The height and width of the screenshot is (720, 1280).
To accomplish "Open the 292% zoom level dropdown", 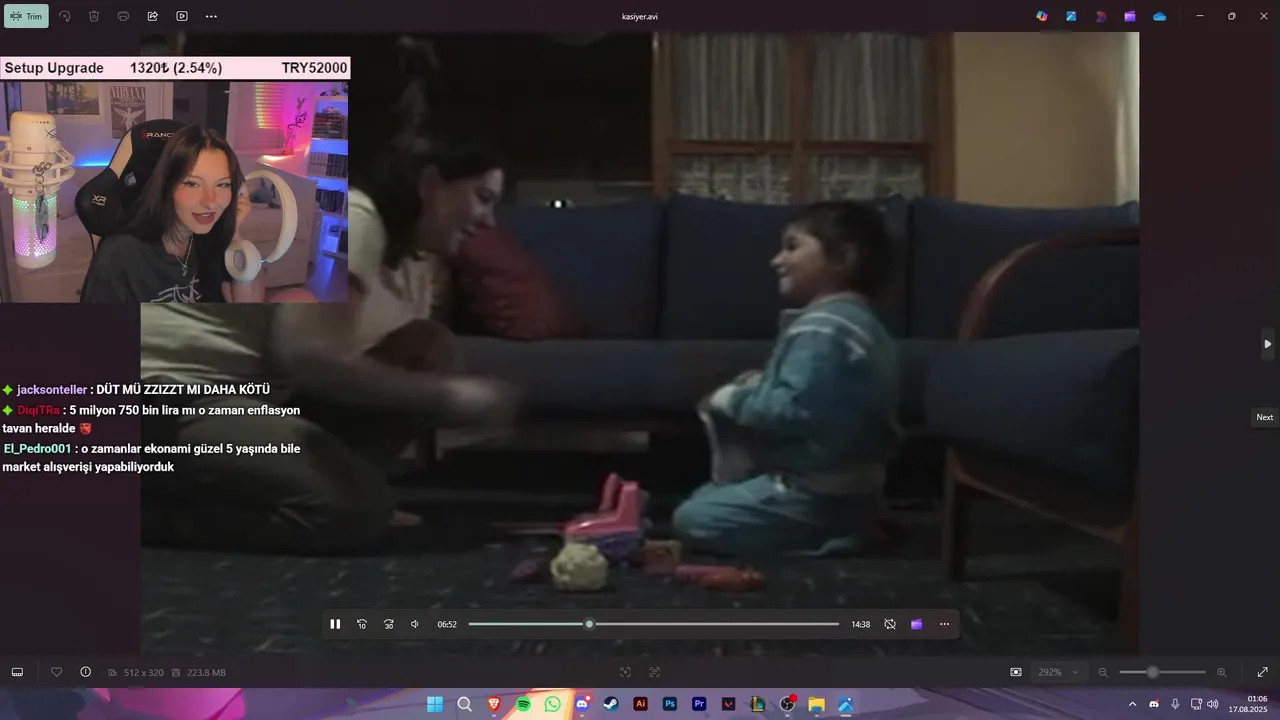I will pyautogui.click(x=1059, y=672).
